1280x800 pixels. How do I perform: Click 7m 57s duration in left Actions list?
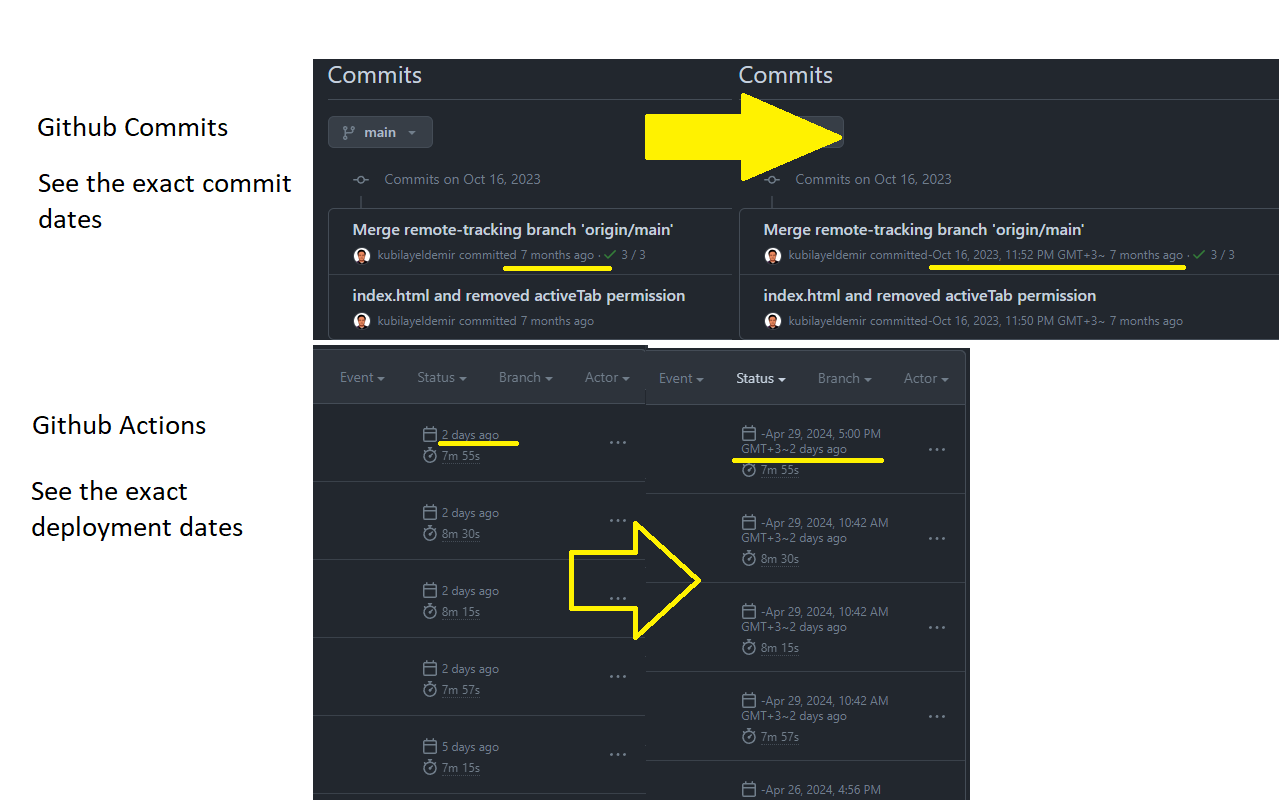tap(461, 690)
